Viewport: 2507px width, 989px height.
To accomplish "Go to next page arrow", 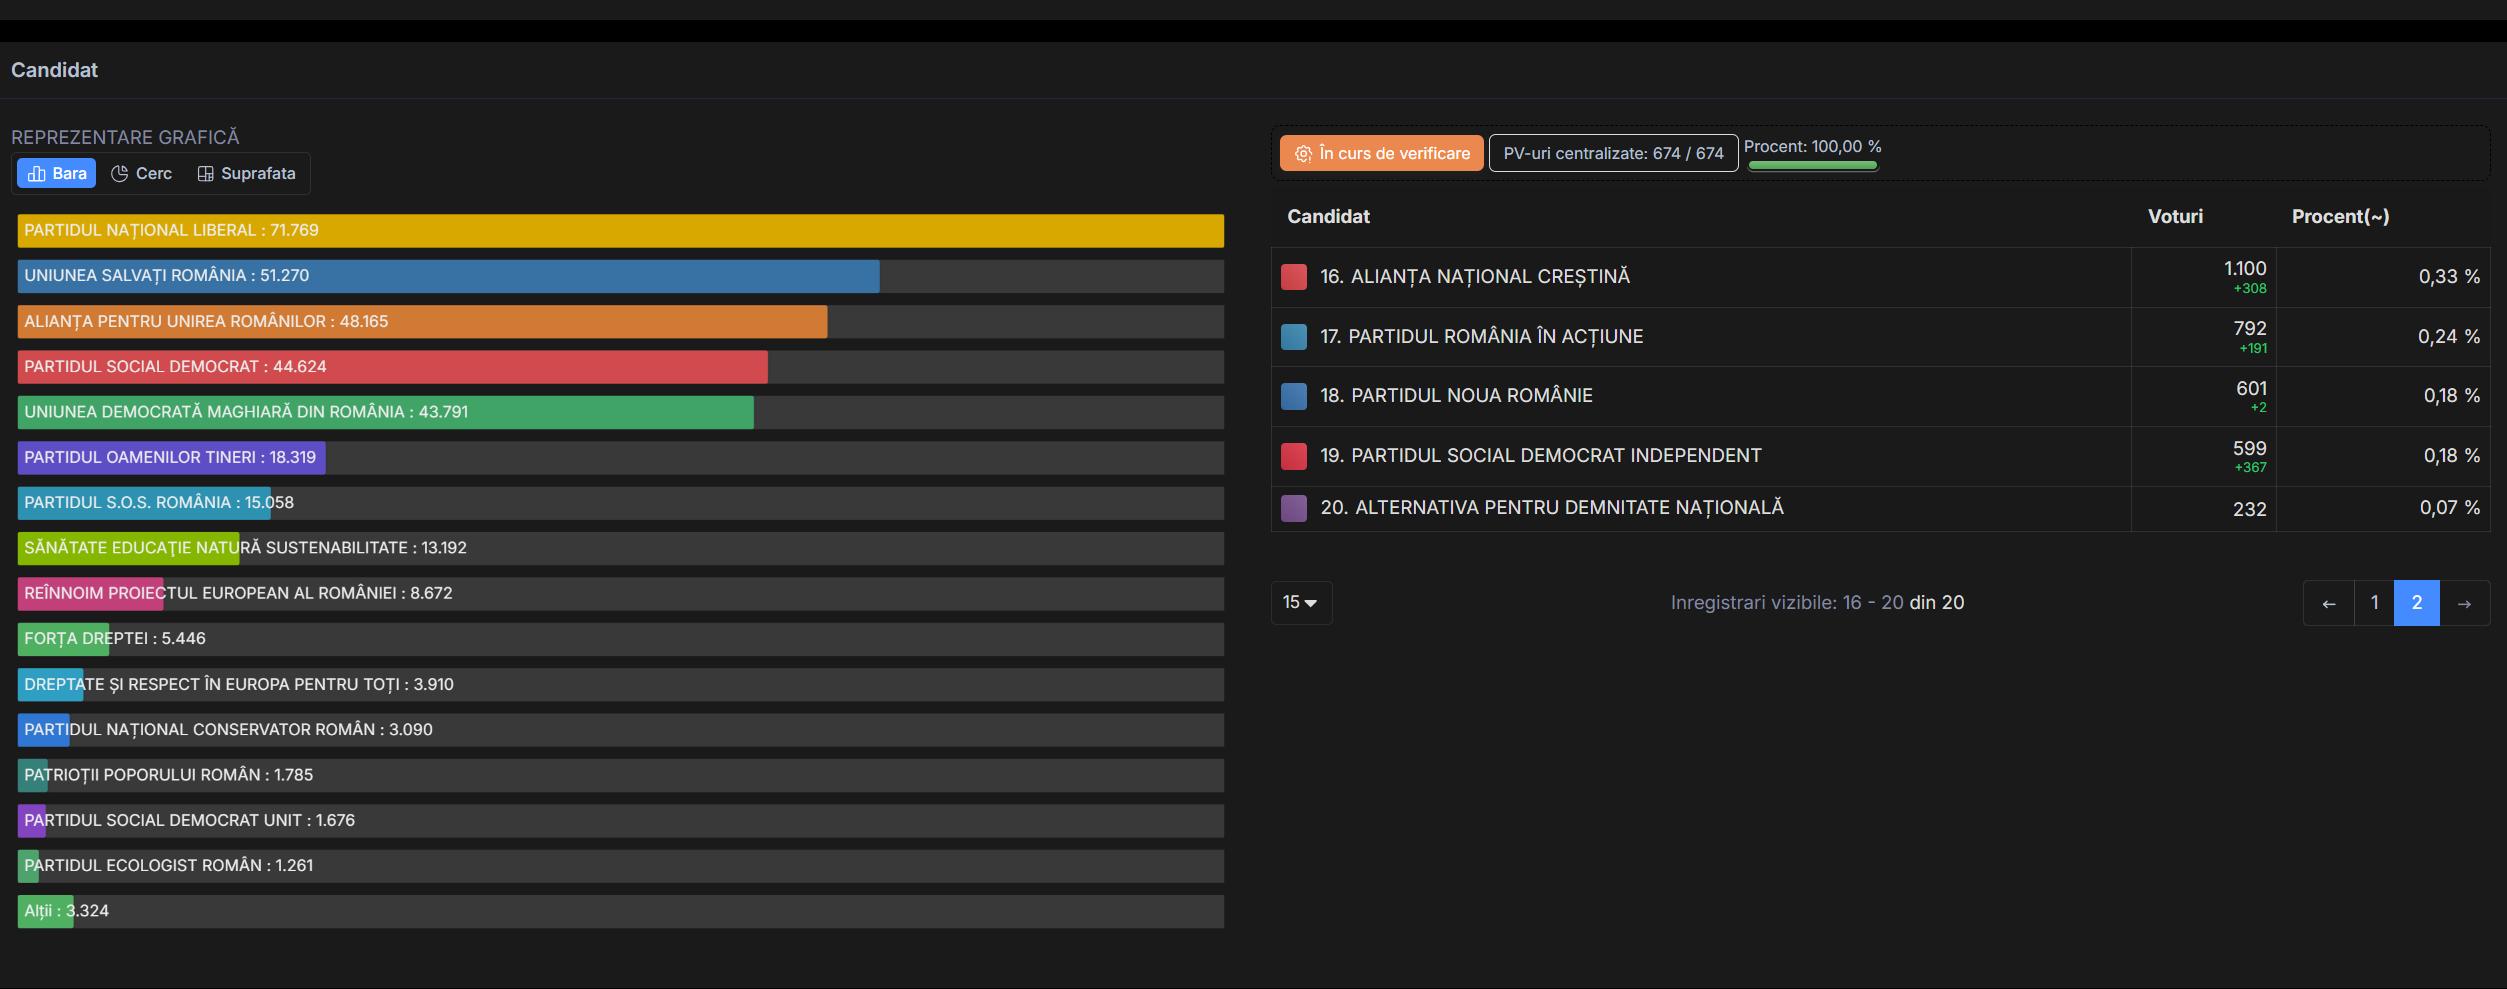I will point(2464,603).
